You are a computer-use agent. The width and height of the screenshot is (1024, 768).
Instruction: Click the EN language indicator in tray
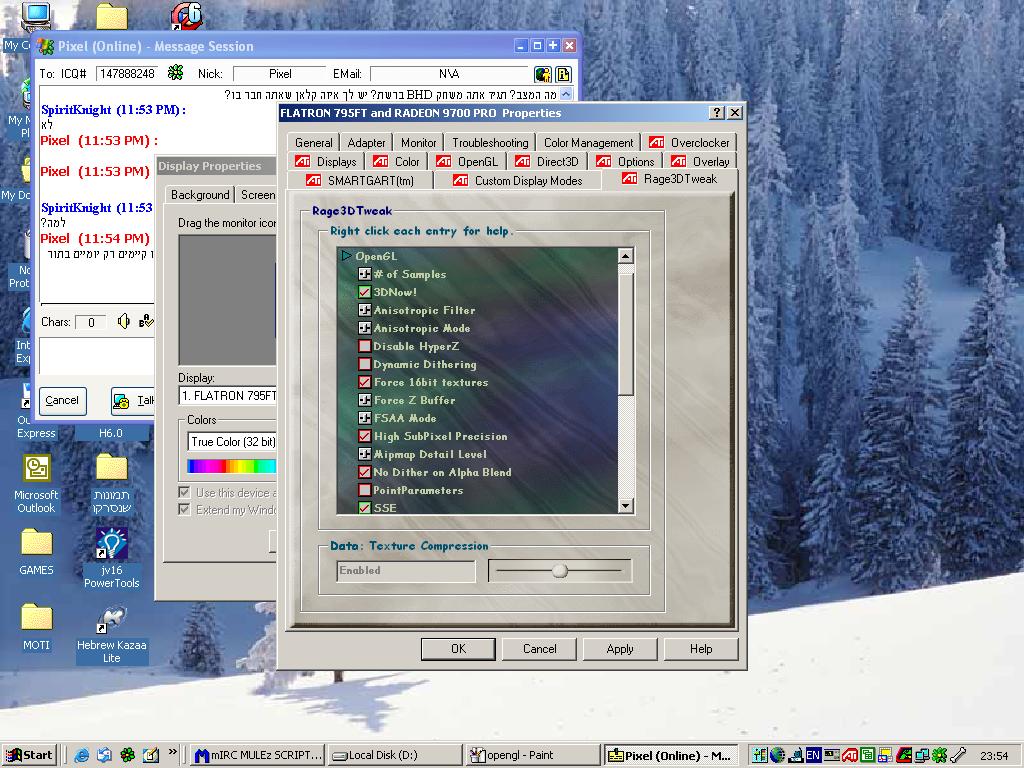click(813, 756)
